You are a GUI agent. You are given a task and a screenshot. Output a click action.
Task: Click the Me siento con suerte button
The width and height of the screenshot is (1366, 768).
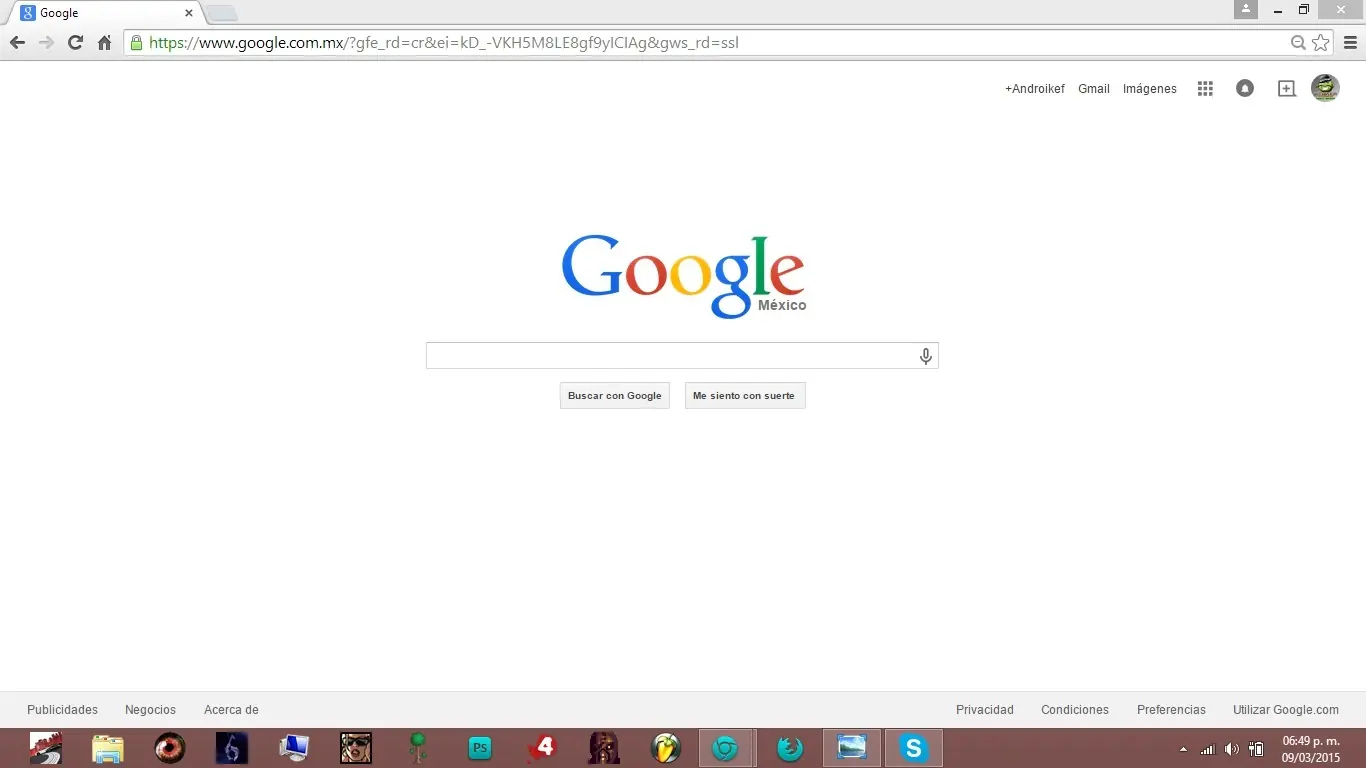pyautogui.click(x=745, y=396)
